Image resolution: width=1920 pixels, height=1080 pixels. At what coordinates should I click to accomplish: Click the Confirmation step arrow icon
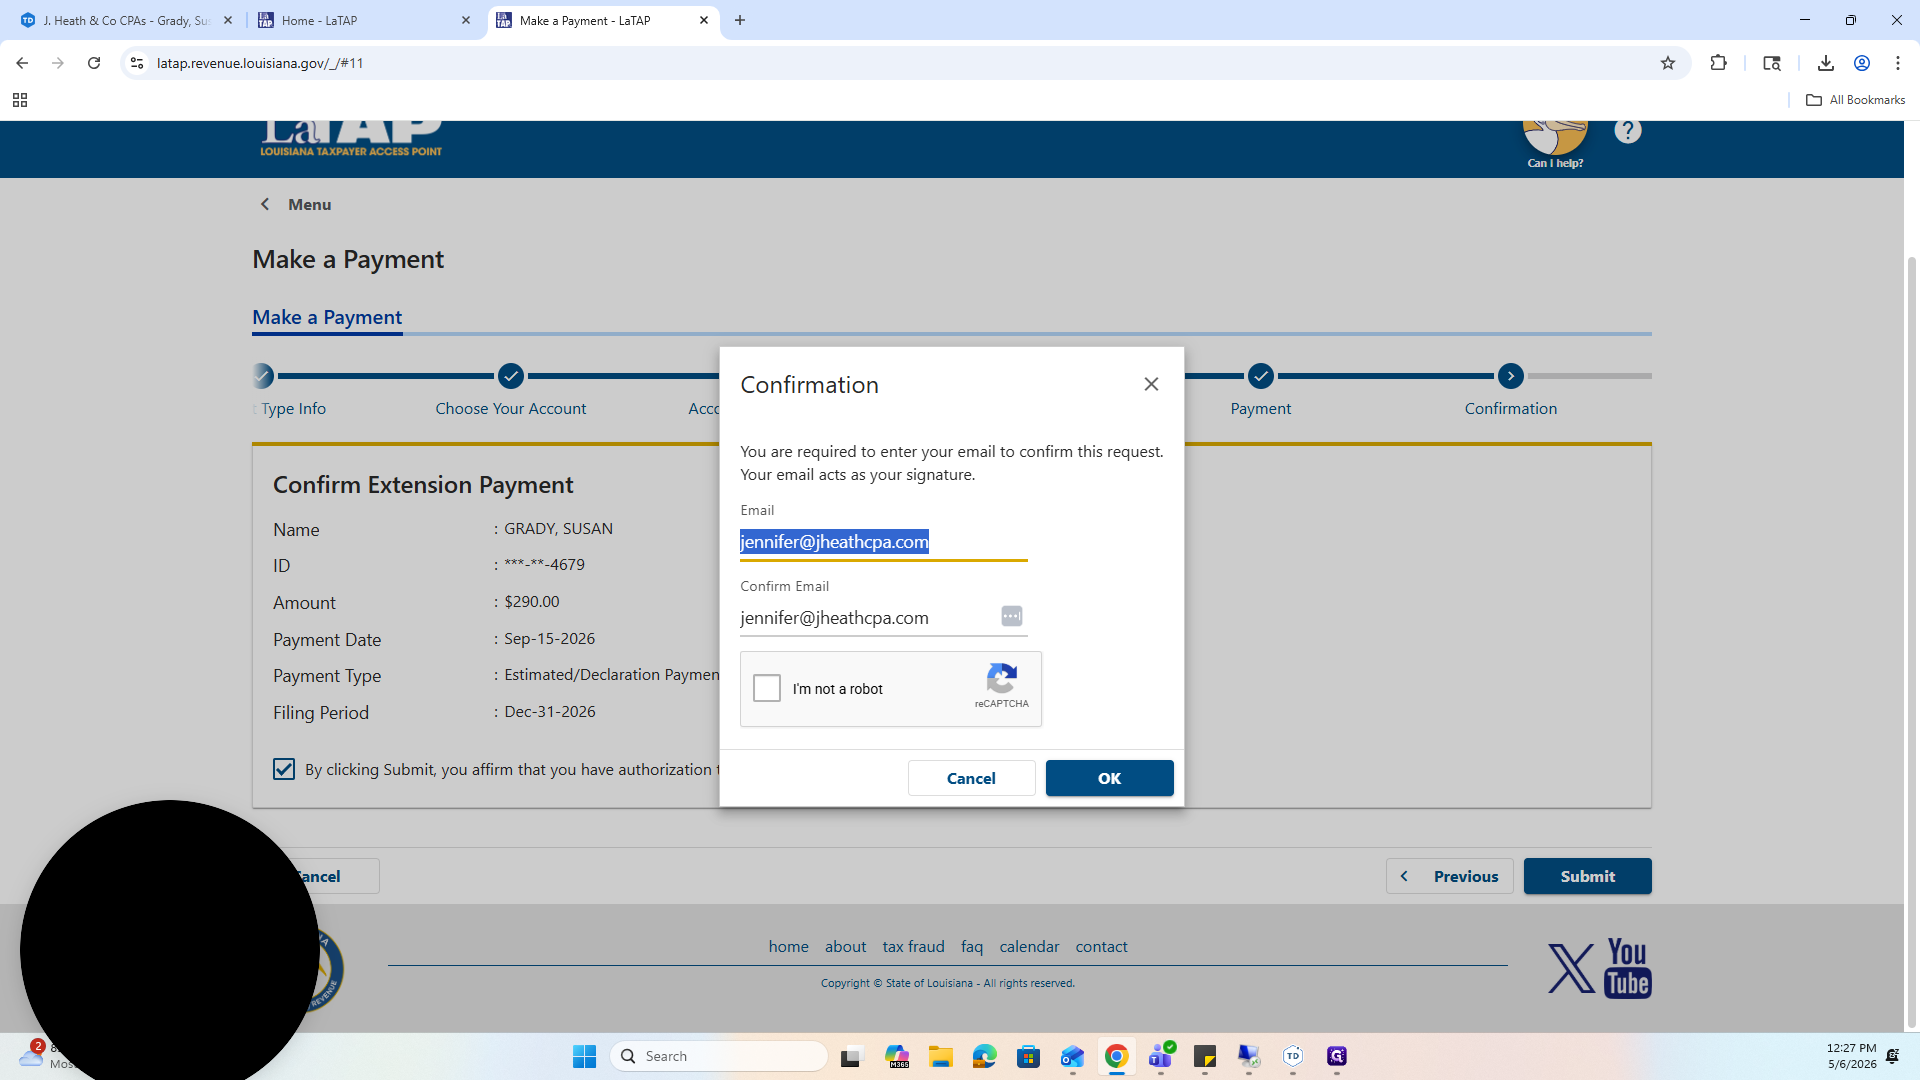[1510, 376]
